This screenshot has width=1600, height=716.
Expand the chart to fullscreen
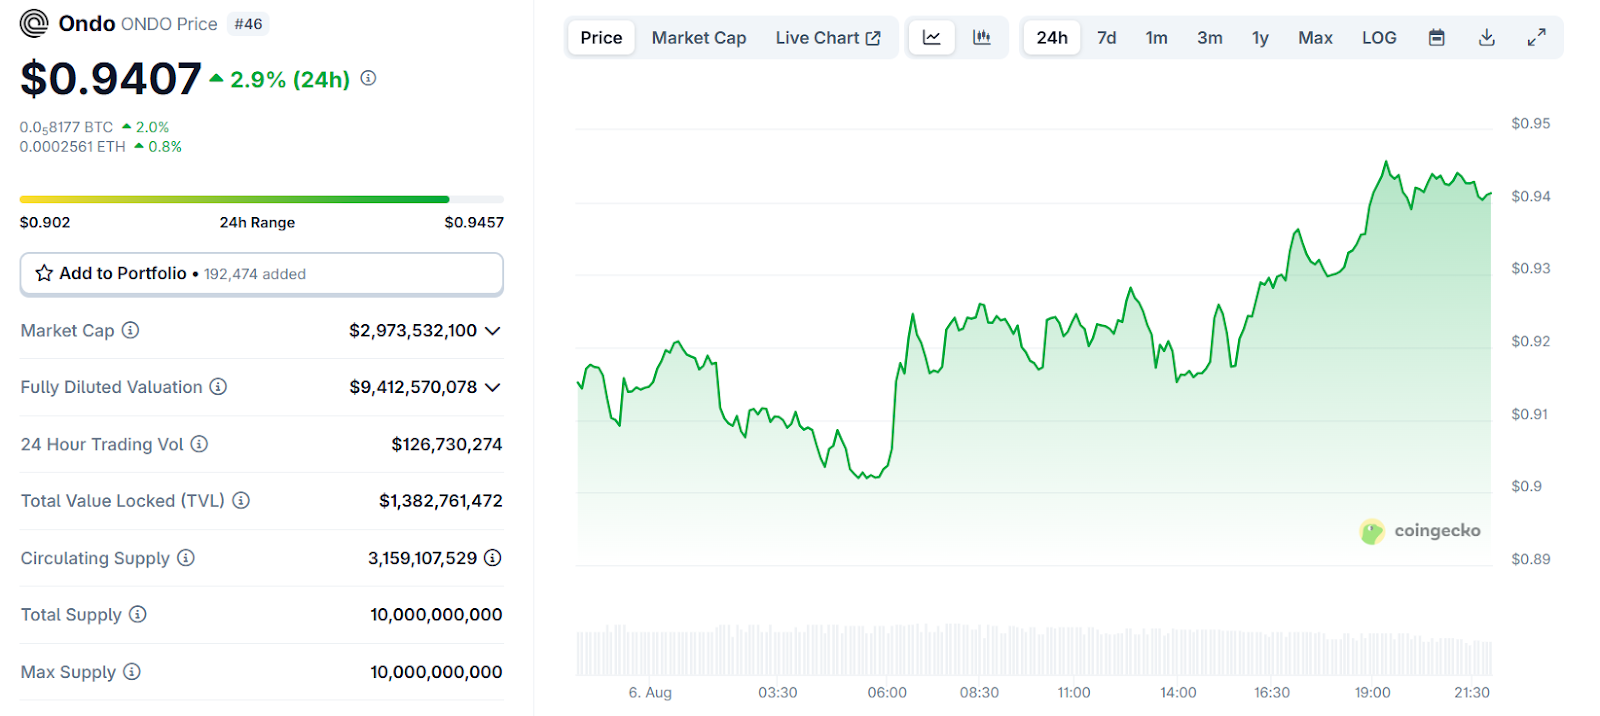pos(1537,38)
